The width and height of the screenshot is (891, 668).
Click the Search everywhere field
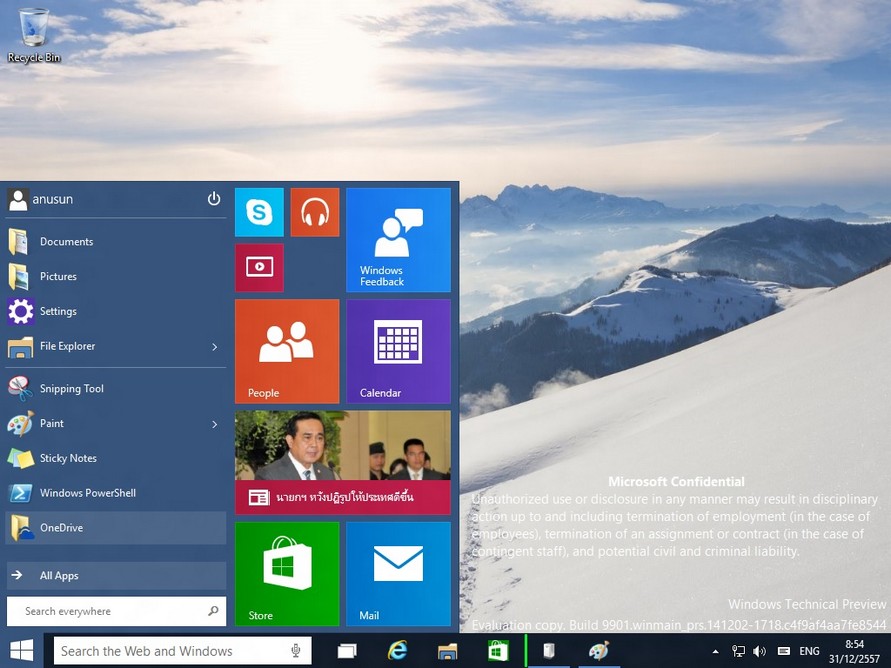click(x=116, y=611)
